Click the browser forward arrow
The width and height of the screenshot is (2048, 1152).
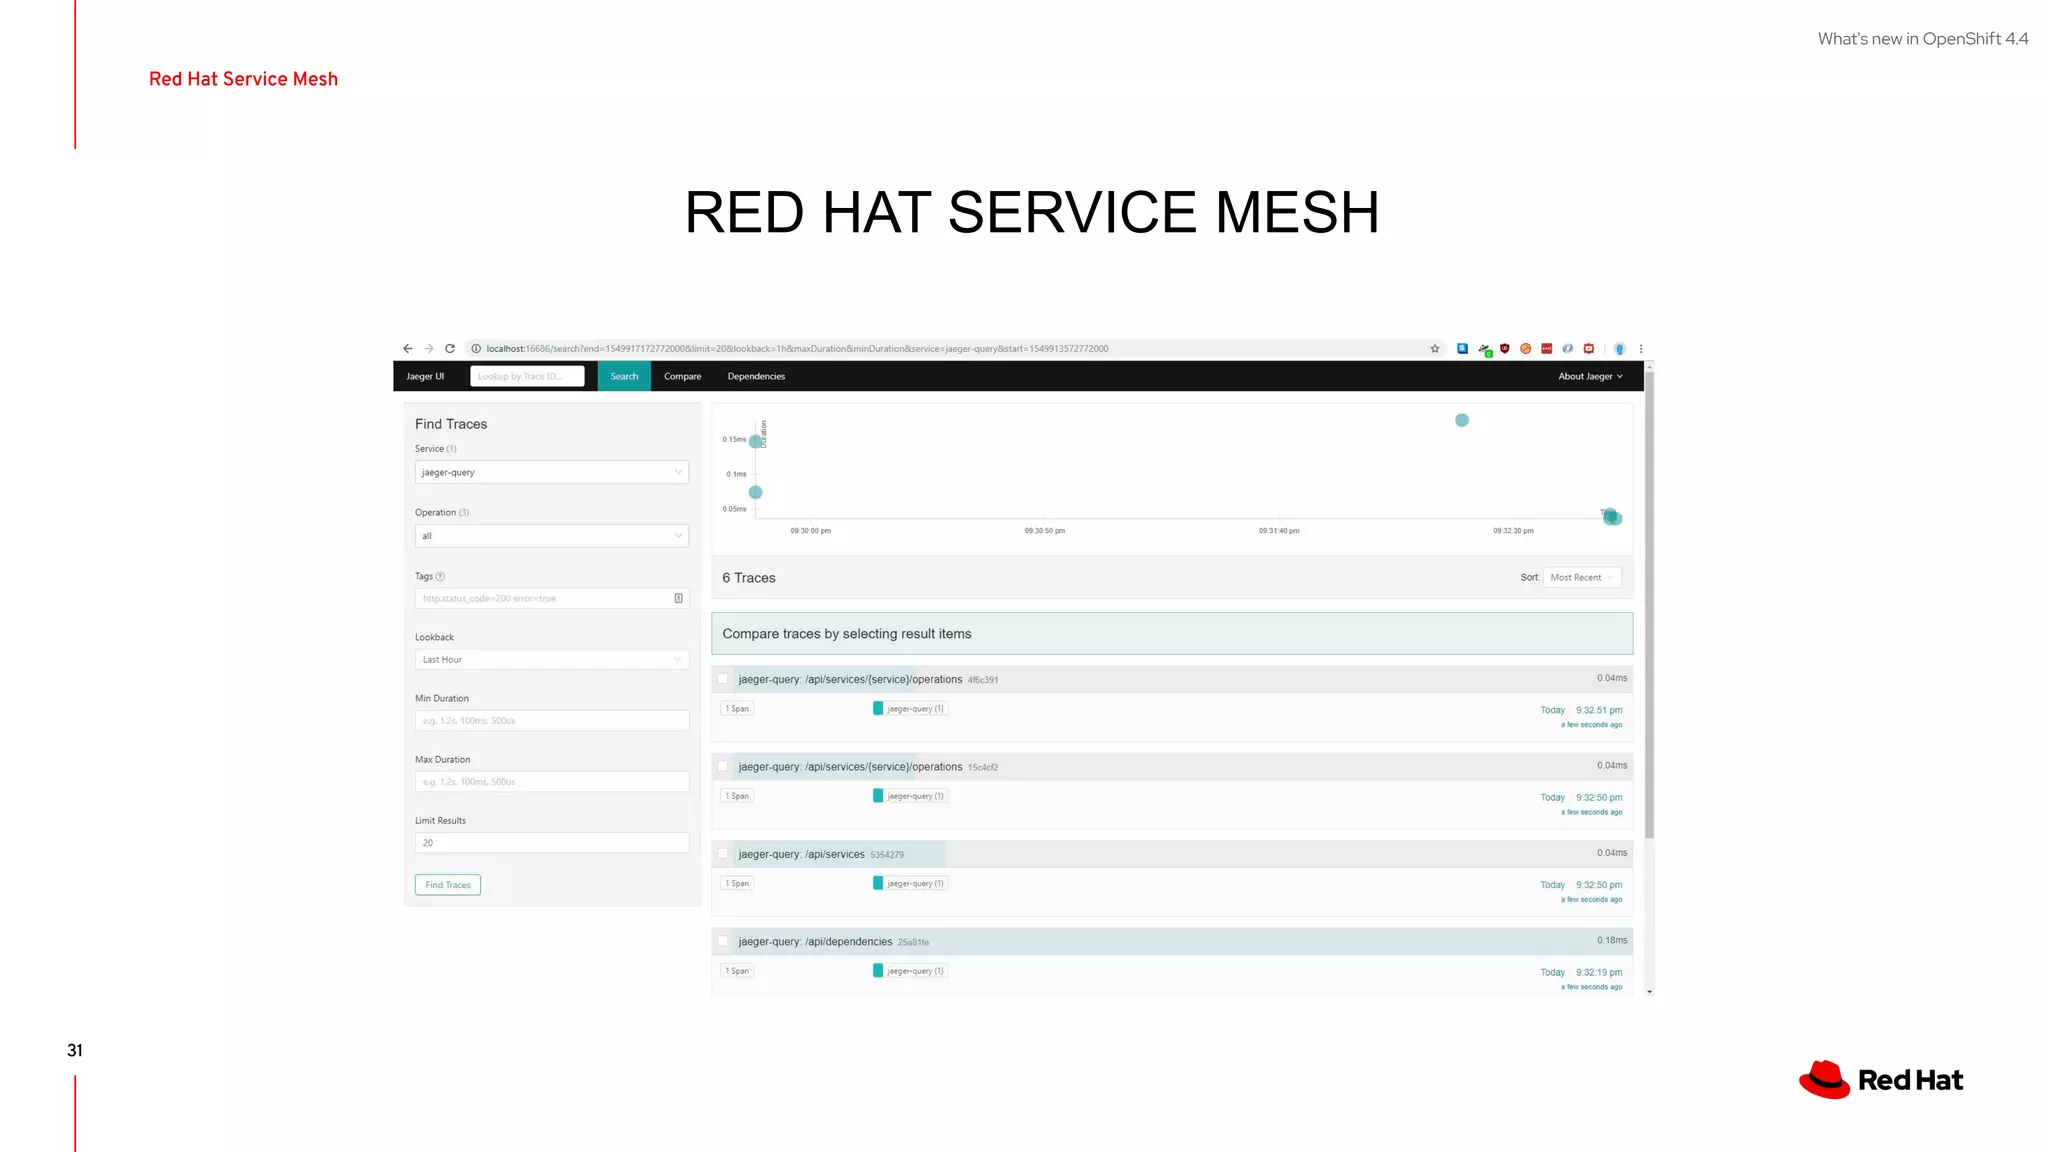(429, 349)
